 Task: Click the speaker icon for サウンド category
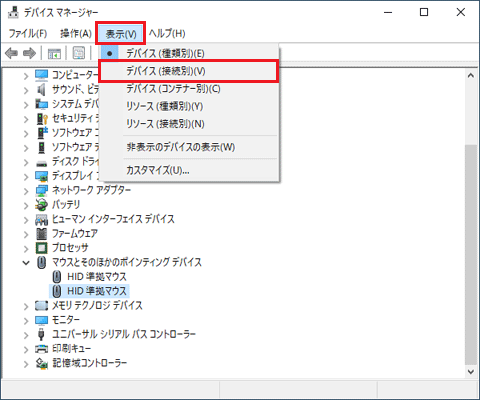click(x=41, y=90)
